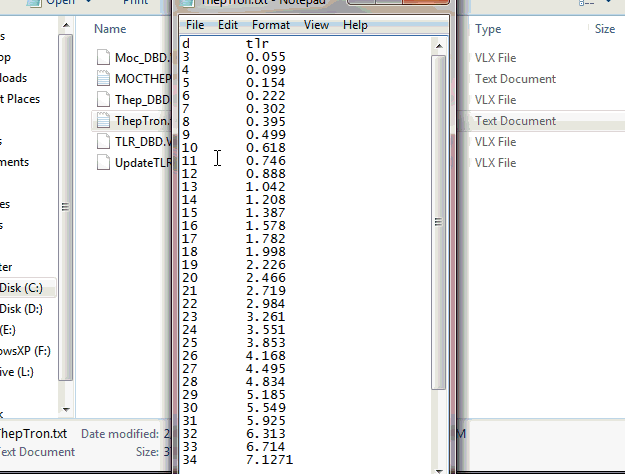This screenshot has width=625, height=474.
Task: Select the Thep_DBD file icon
Action: tap(105, 100)
